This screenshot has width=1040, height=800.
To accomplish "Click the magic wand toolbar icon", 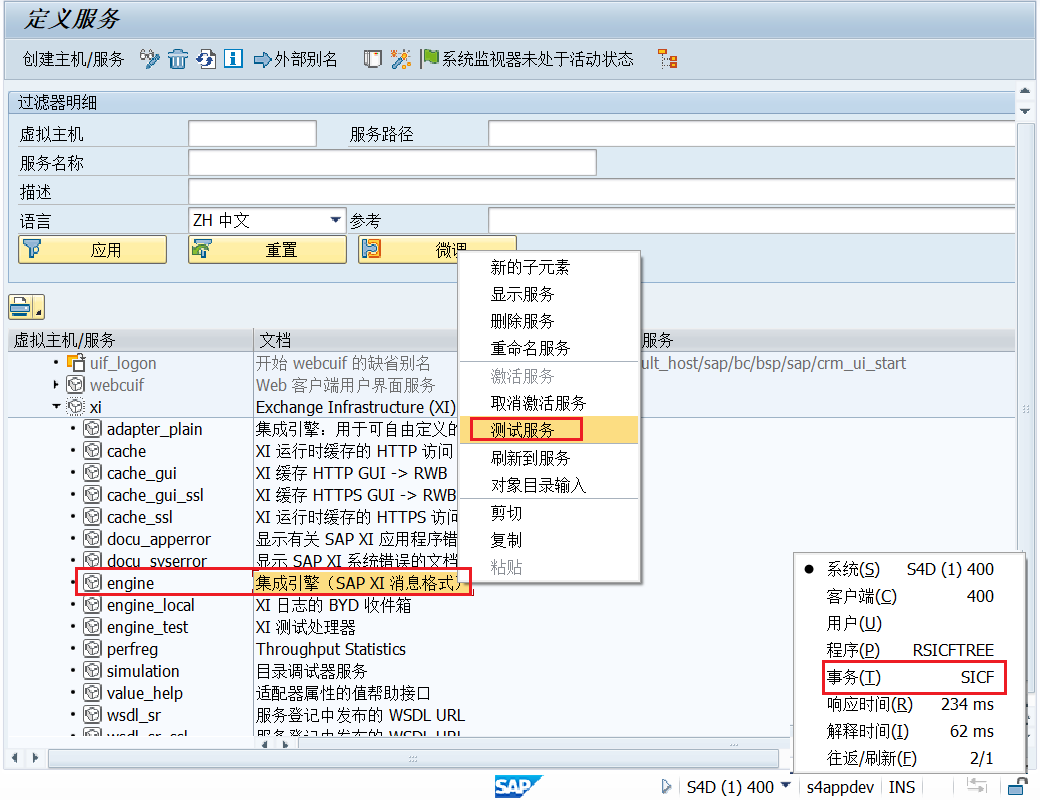I will 401,59.
